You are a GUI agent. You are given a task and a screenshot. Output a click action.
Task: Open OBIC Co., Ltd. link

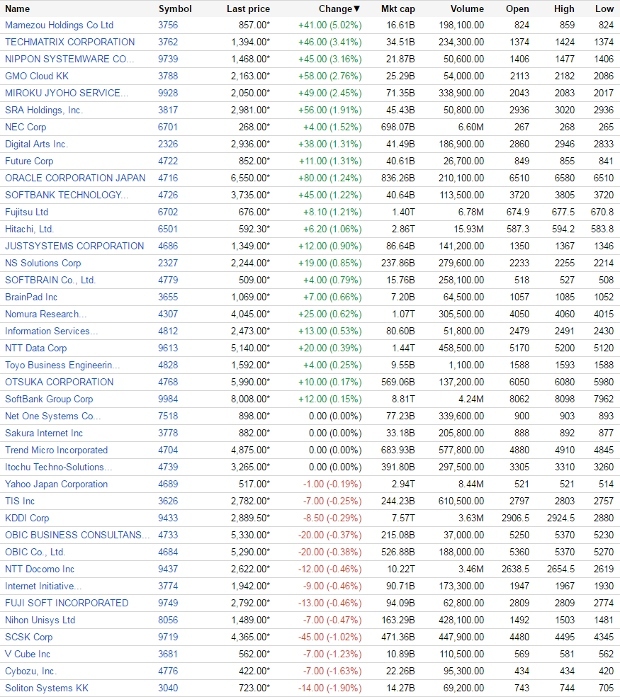click(35, 552)
